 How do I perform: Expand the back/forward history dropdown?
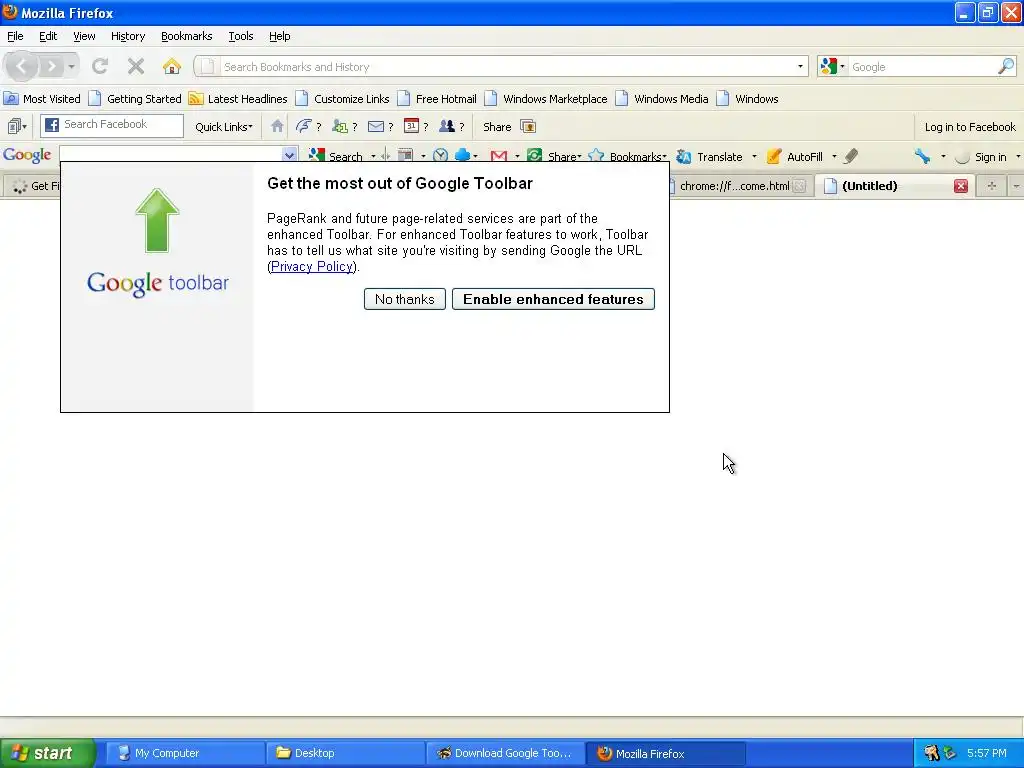(71, 67)
